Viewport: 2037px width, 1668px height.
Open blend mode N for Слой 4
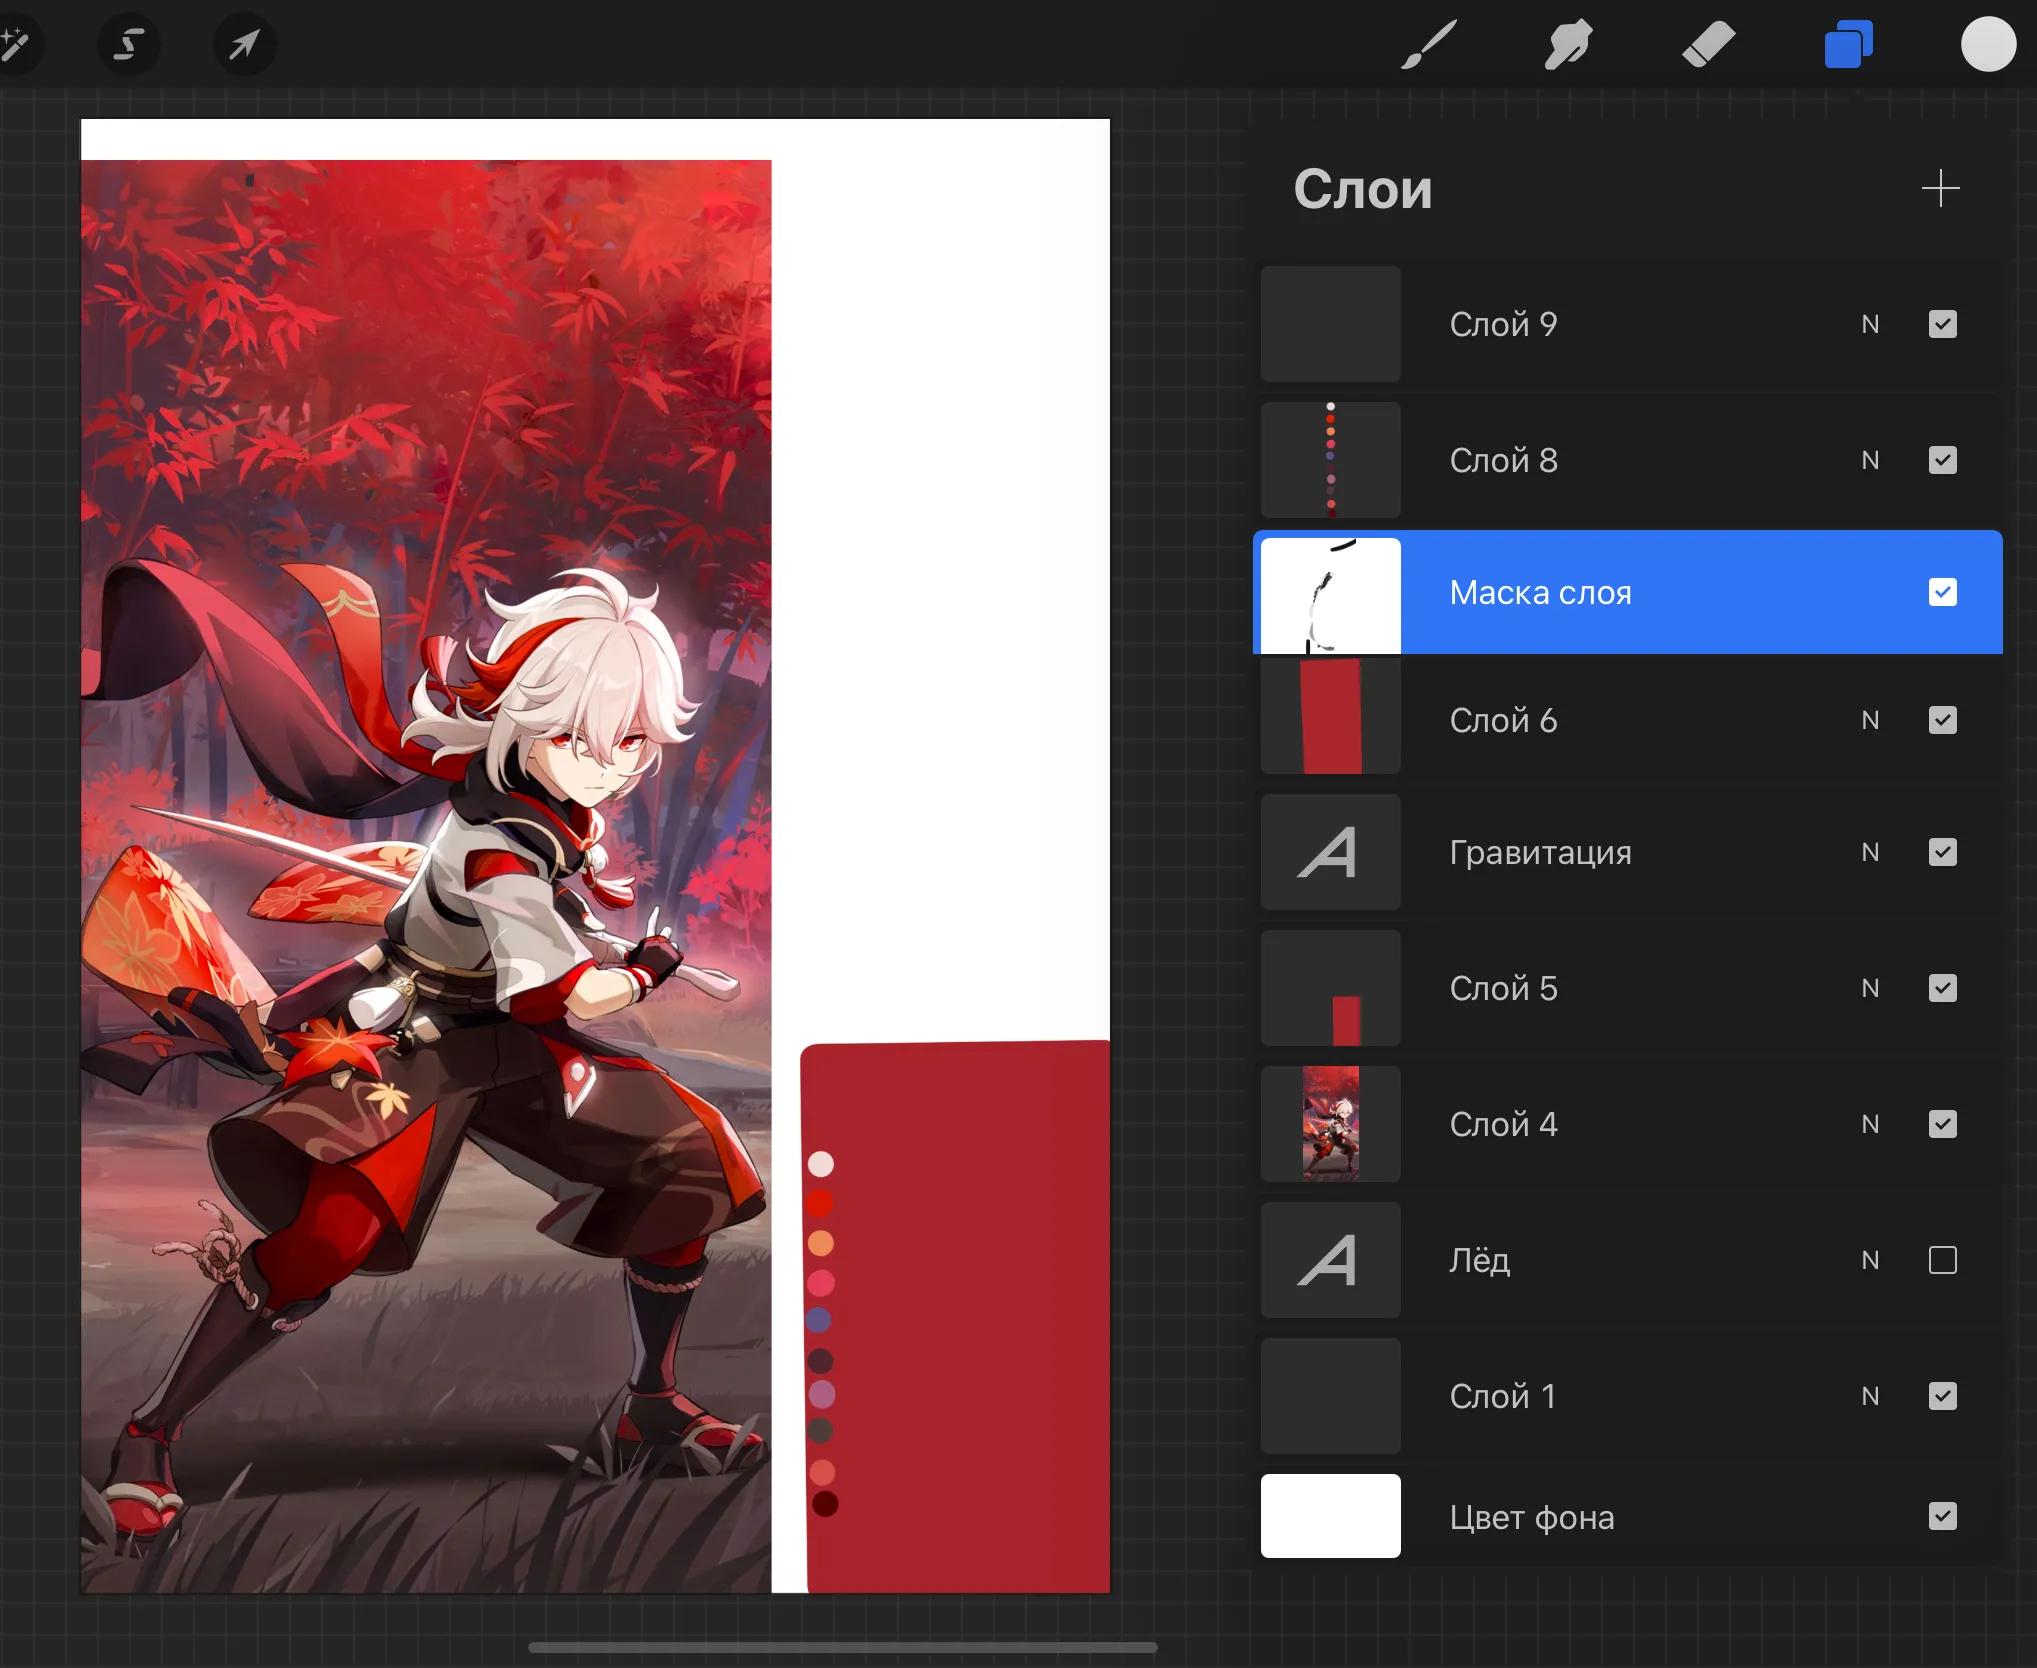[x=1870, y=1124]
